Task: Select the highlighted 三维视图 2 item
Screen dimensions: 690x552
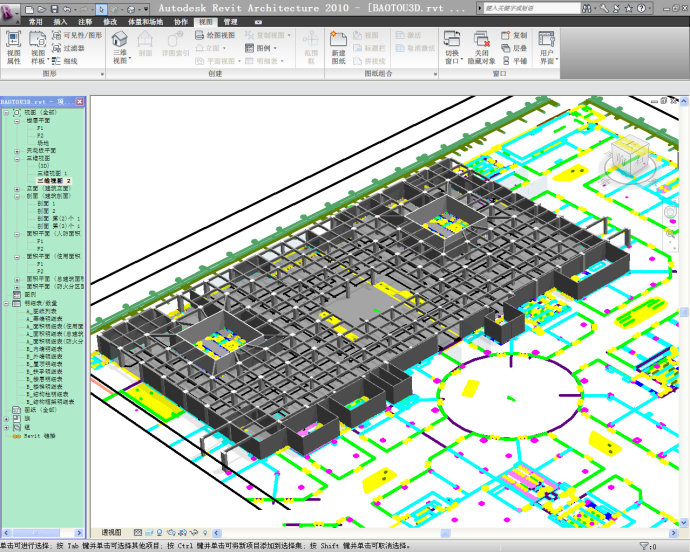Action: pos(54,181)
